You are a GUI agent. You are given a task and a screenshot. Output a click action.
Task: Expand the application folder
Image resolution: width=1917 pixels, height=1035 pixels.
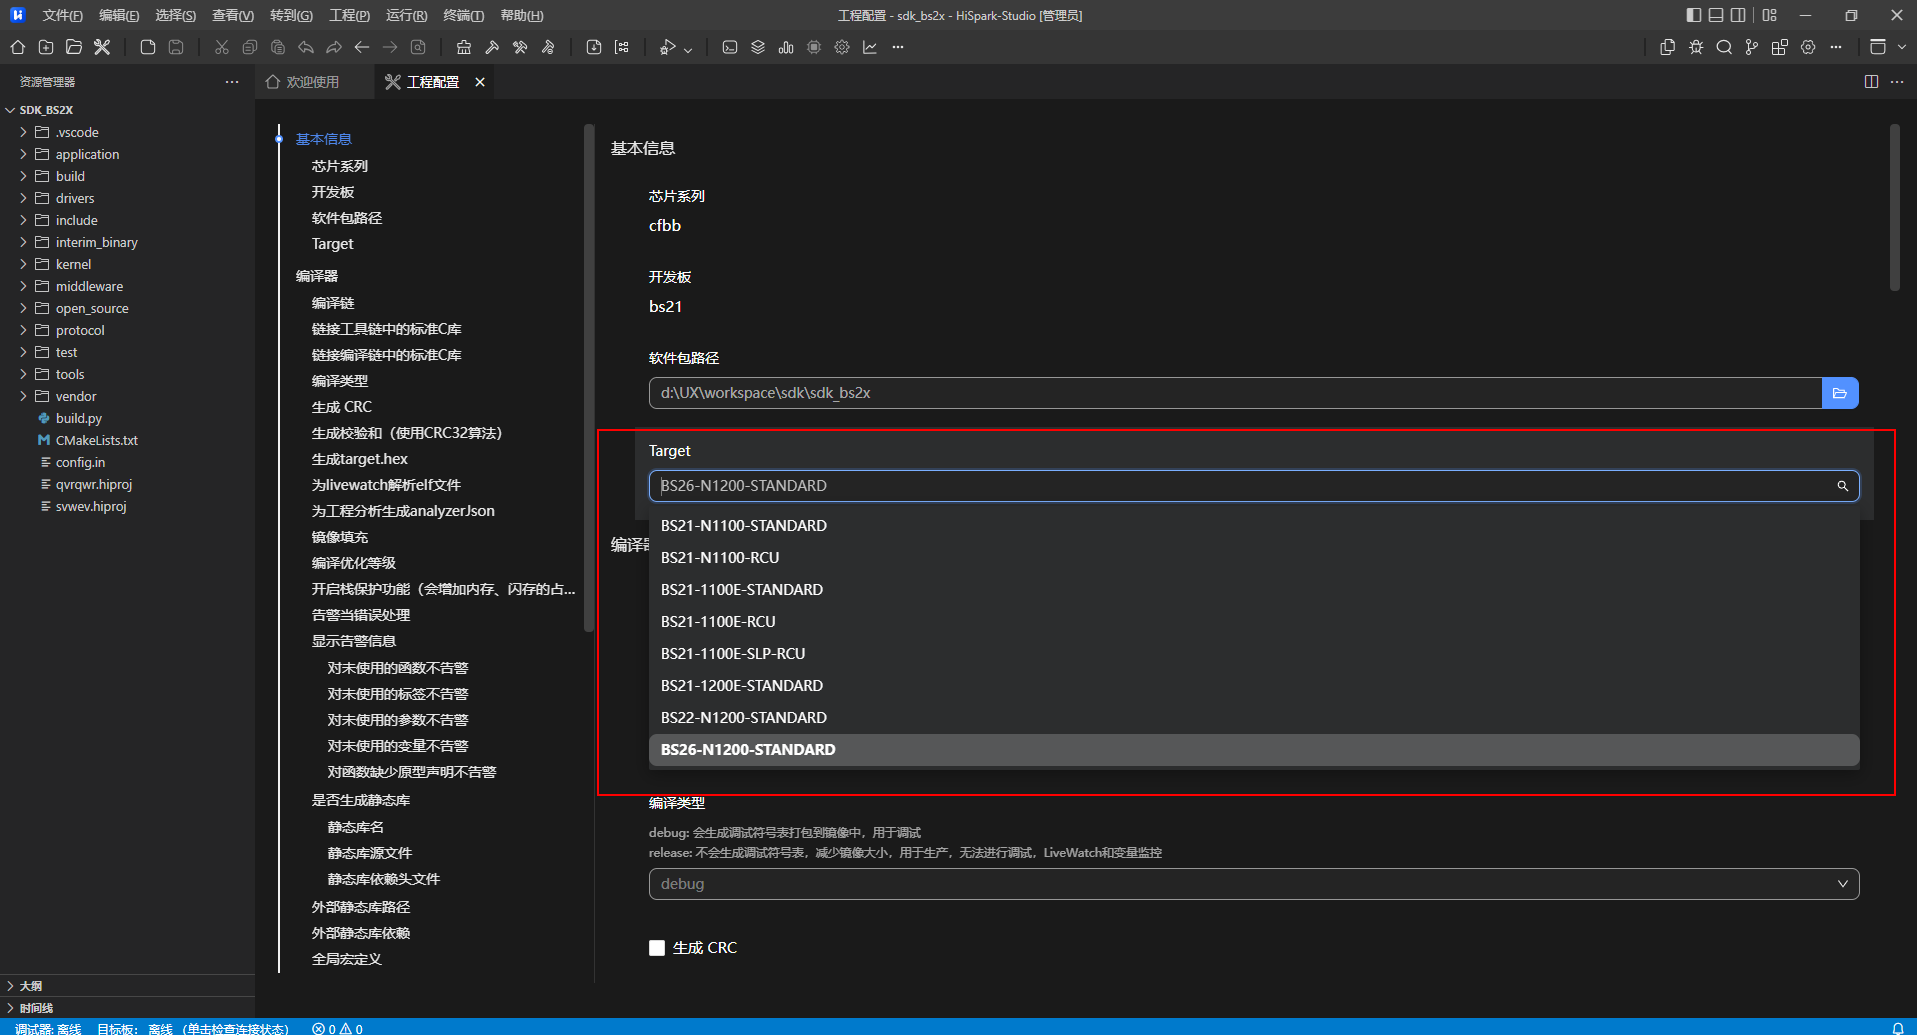[87, 154]
